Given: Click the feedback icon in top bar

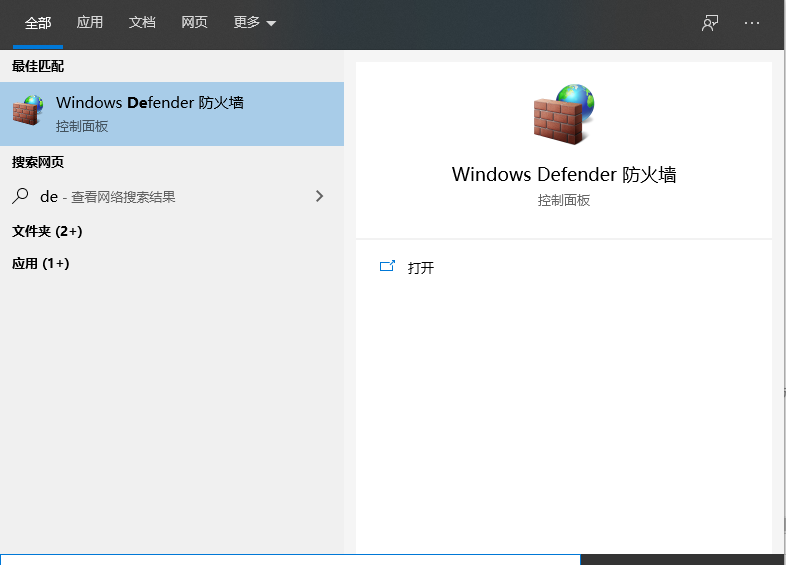Looking at the screenshot, I should [x=710, y=23].
